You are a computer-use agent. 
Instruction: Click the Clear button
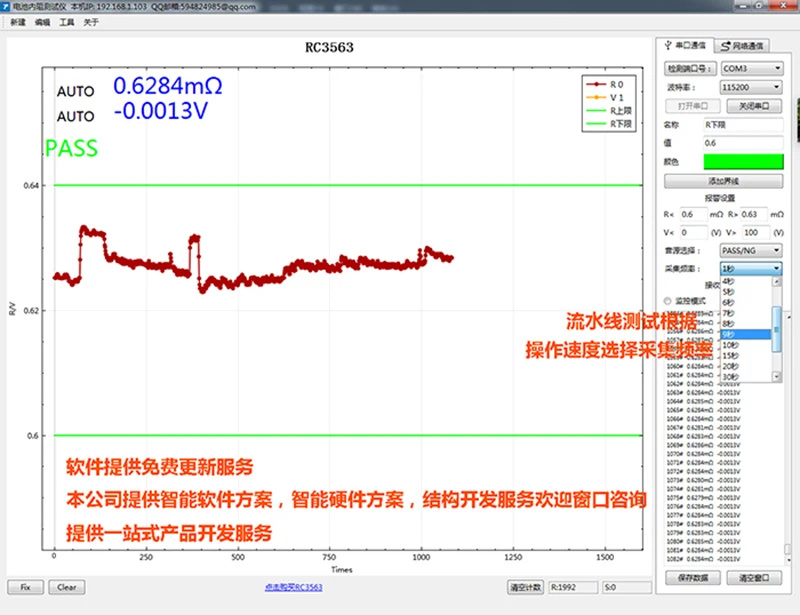point(67,587)
